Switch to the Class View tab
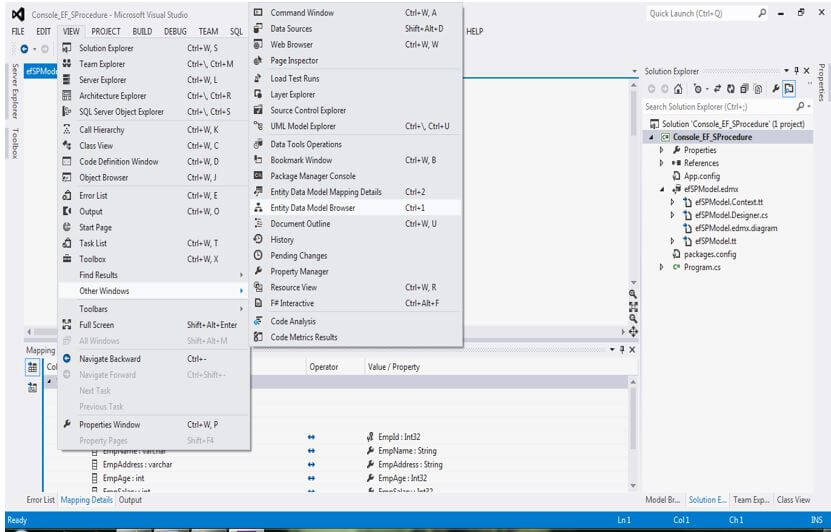 point(793,500)
